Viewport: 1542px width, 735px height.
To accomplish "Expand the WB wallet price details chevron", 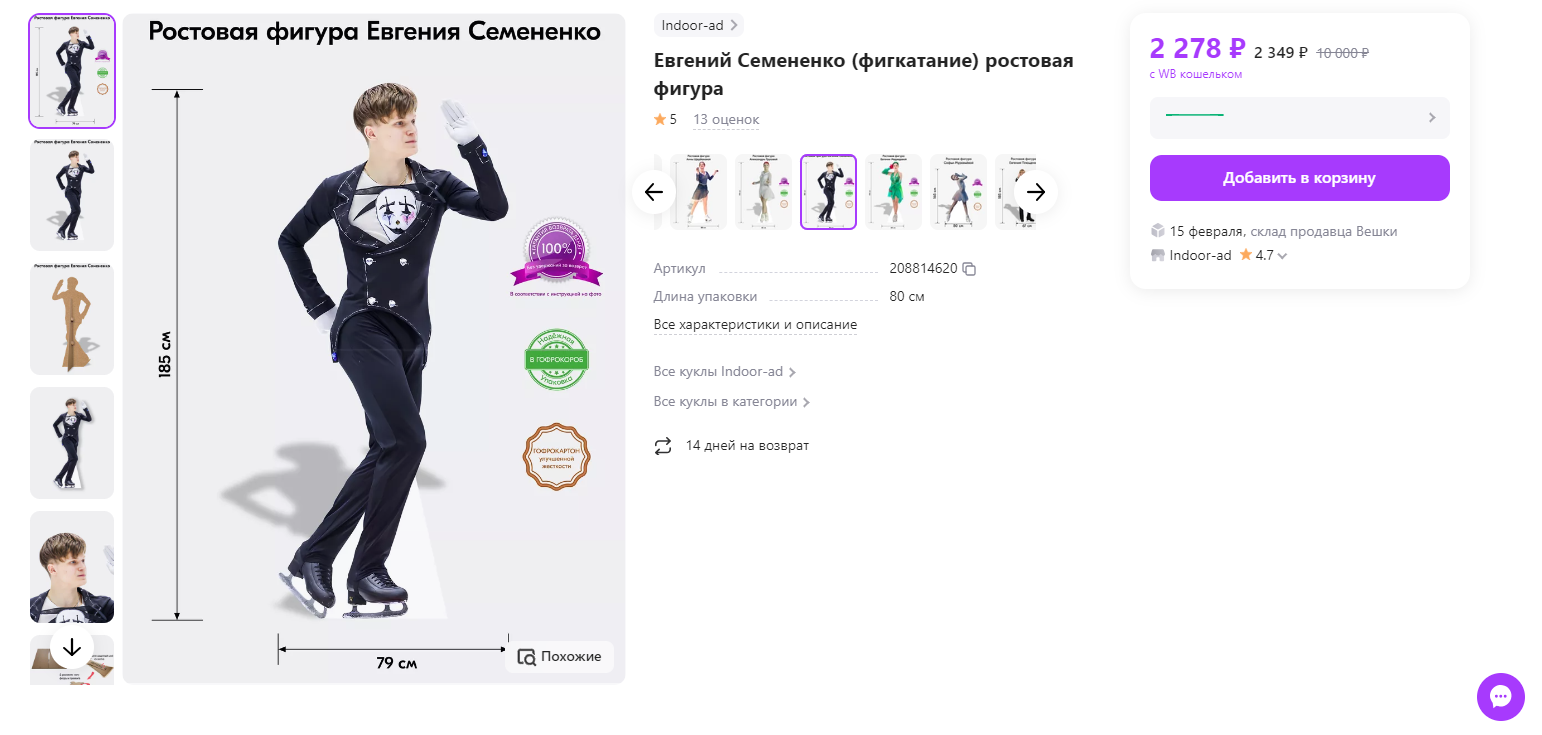I will 1432,118.
